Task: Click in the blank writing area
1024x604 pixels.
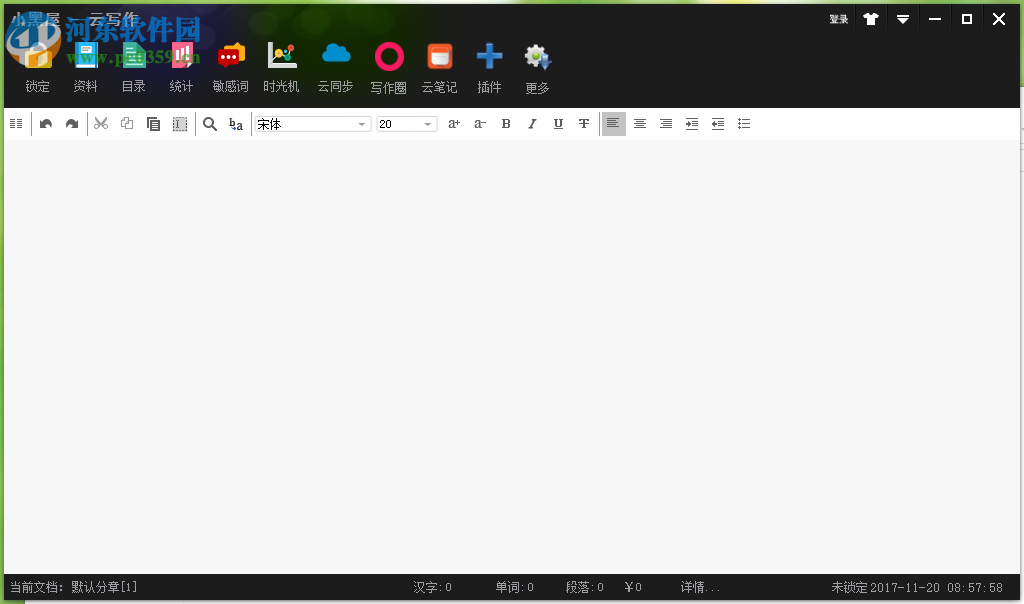Action: click(x=511, y=357)
